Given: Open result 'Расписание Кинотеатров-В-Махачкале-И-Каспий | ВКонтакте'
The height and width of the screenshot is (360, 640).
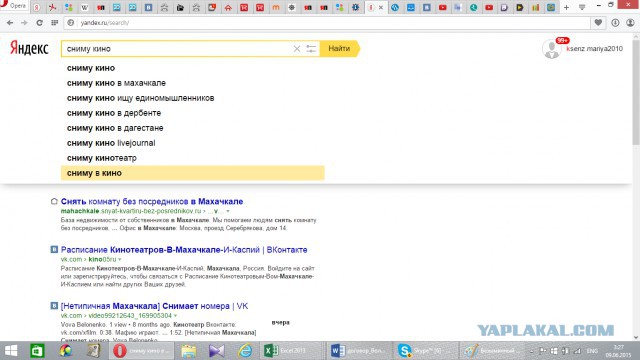Looking at the screenshot, I should pos(184,250).
